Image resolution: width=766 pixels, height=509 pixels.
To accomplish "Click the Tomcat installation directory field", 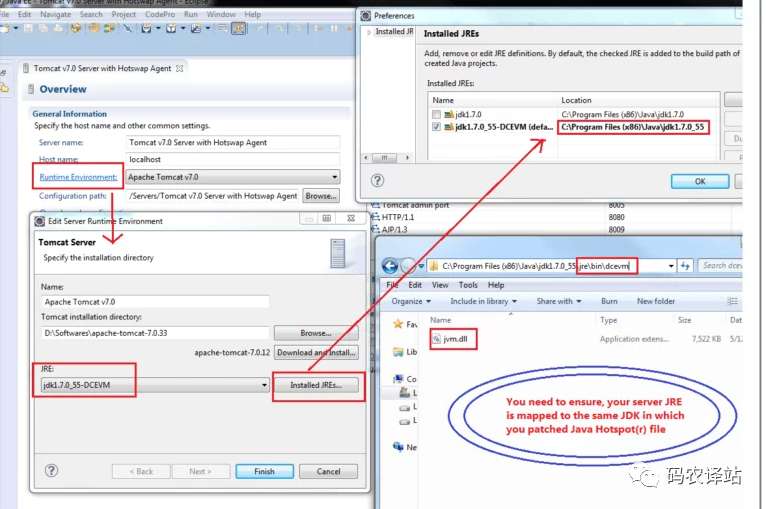I will [x=155, y=333].
